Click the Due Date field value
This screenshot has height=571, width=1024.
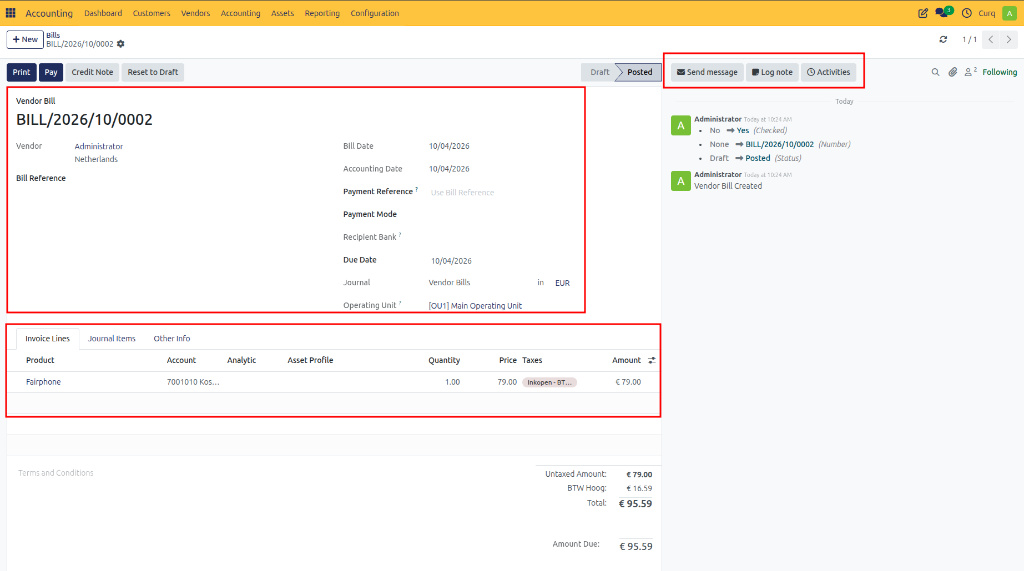point(451,261)
